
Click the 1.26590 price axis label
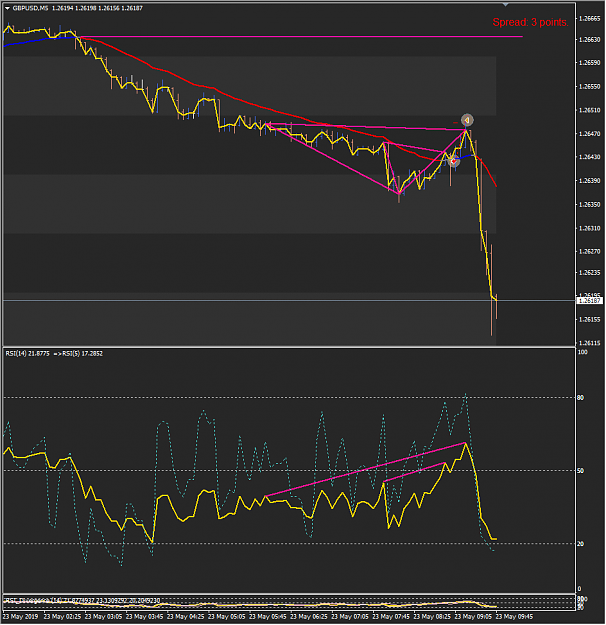[x=590, y=63]
